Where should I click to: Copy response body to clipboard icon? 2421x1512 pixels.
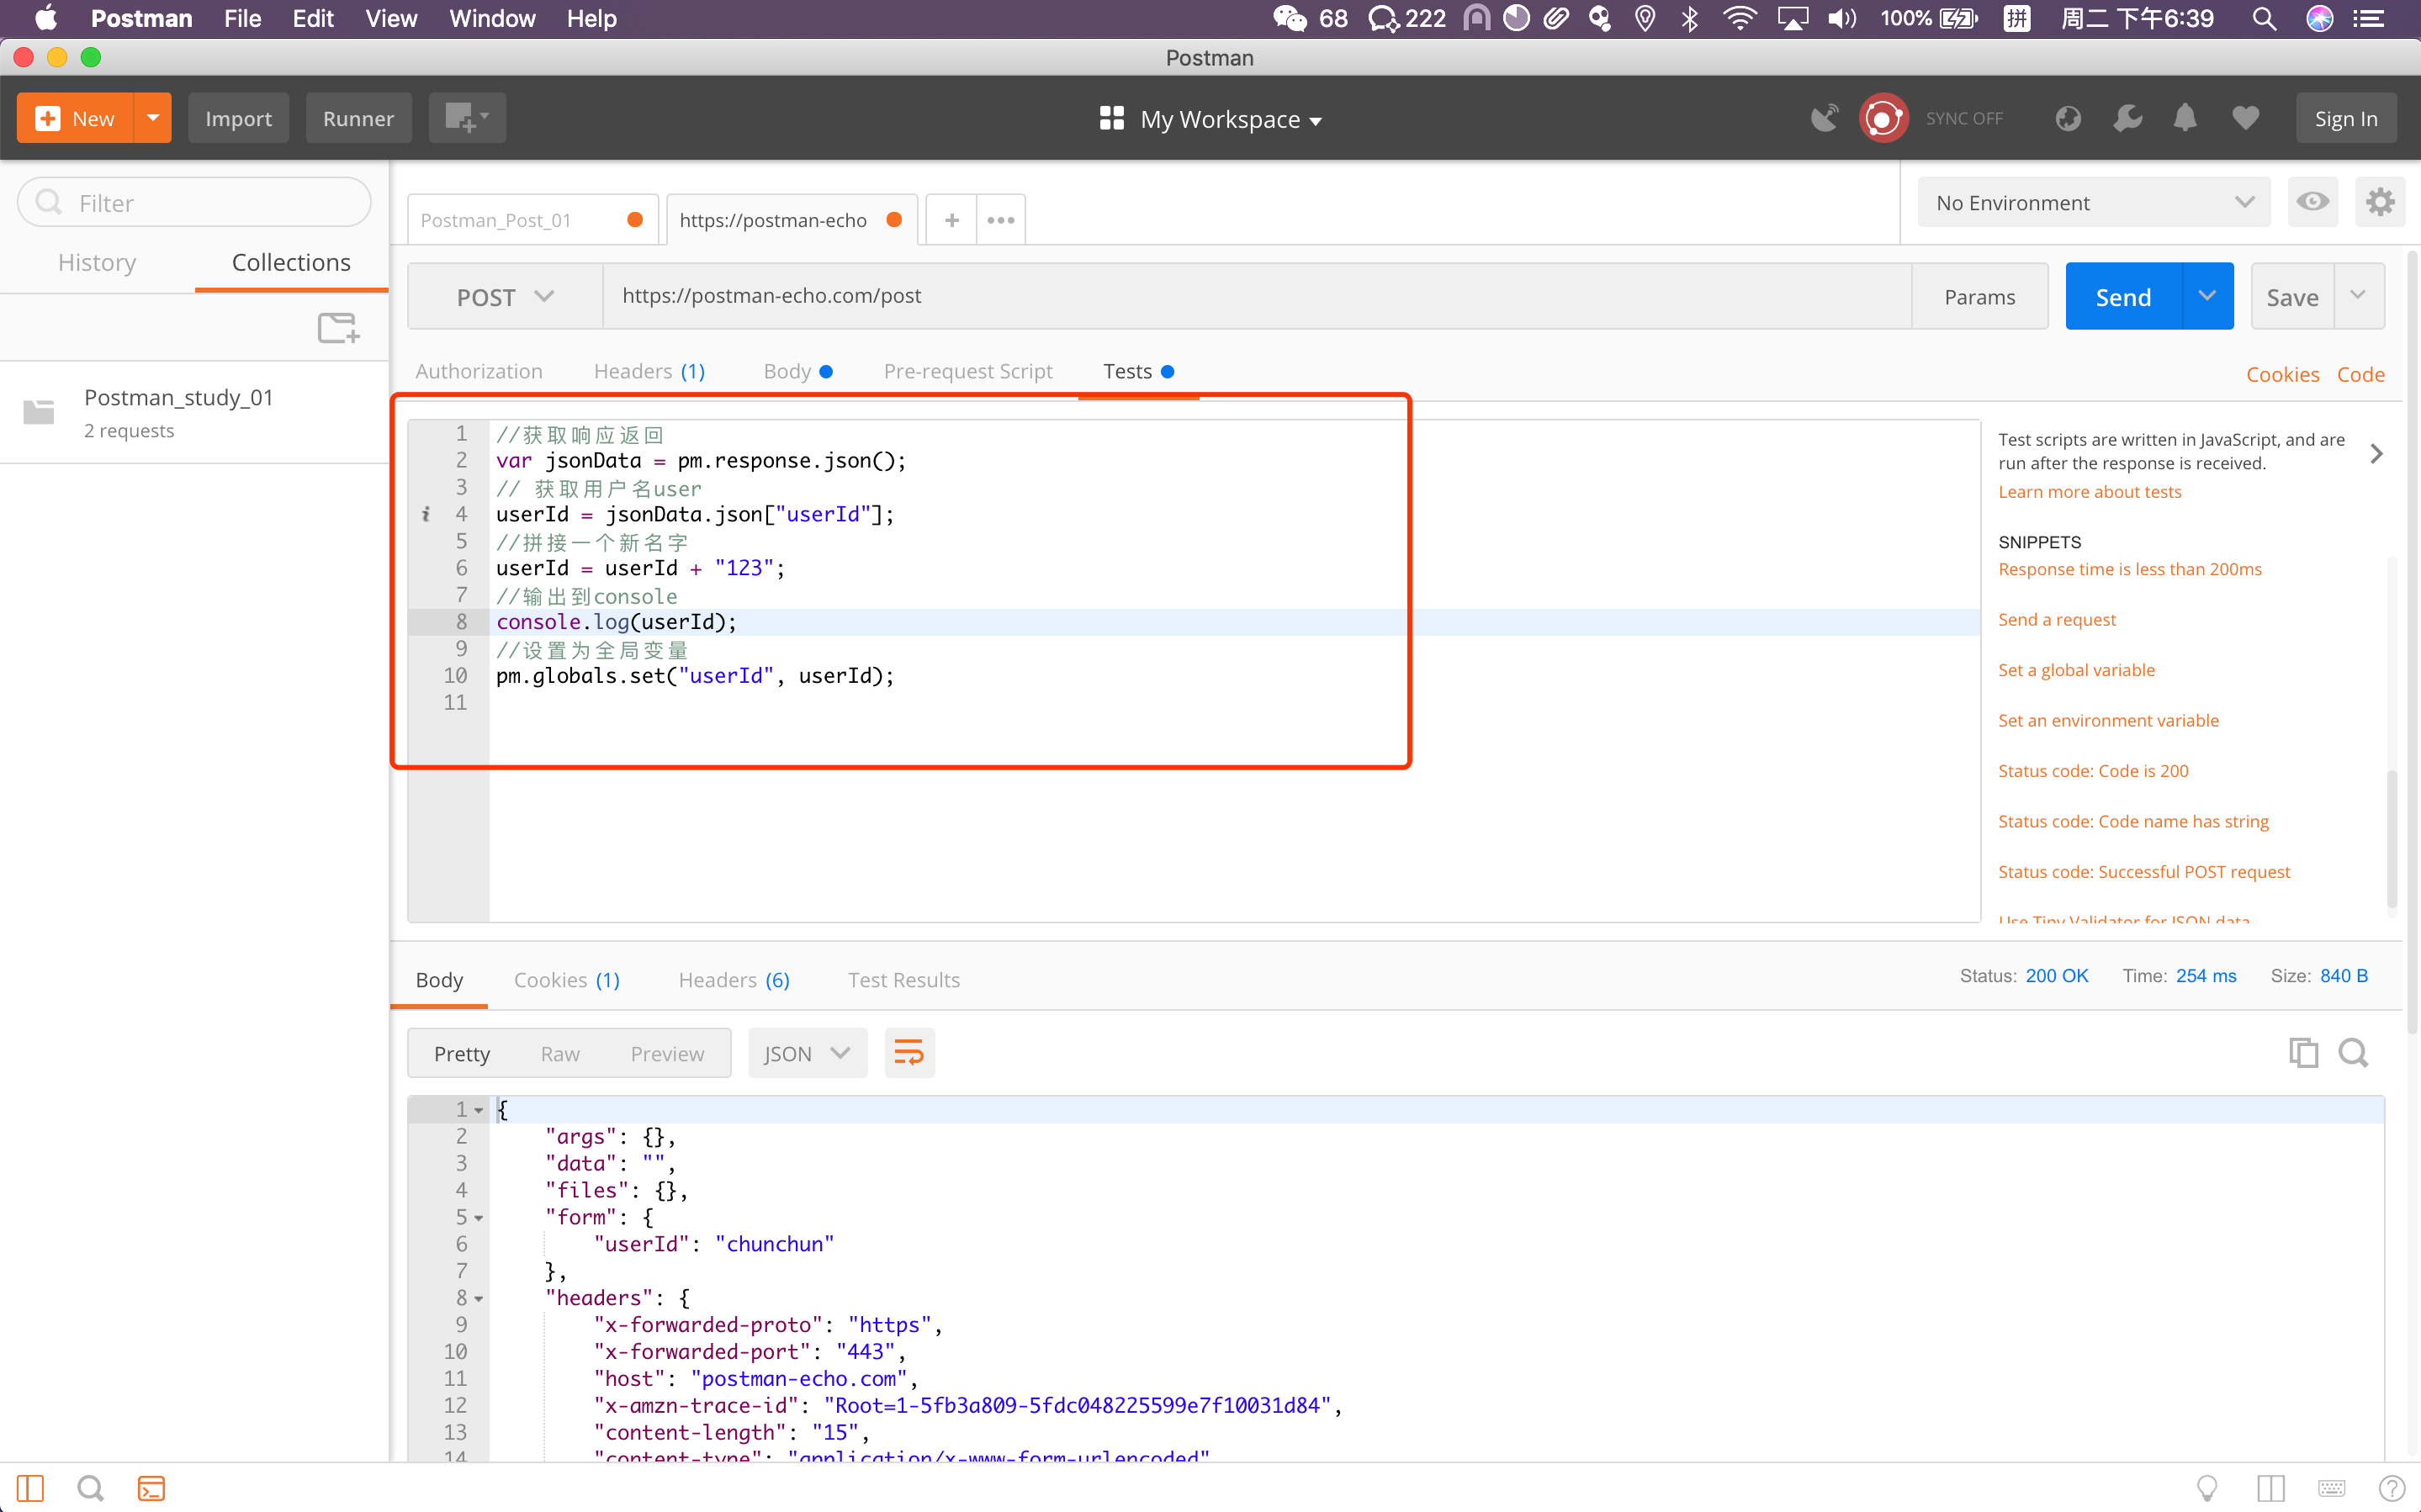(2303, 1053)
